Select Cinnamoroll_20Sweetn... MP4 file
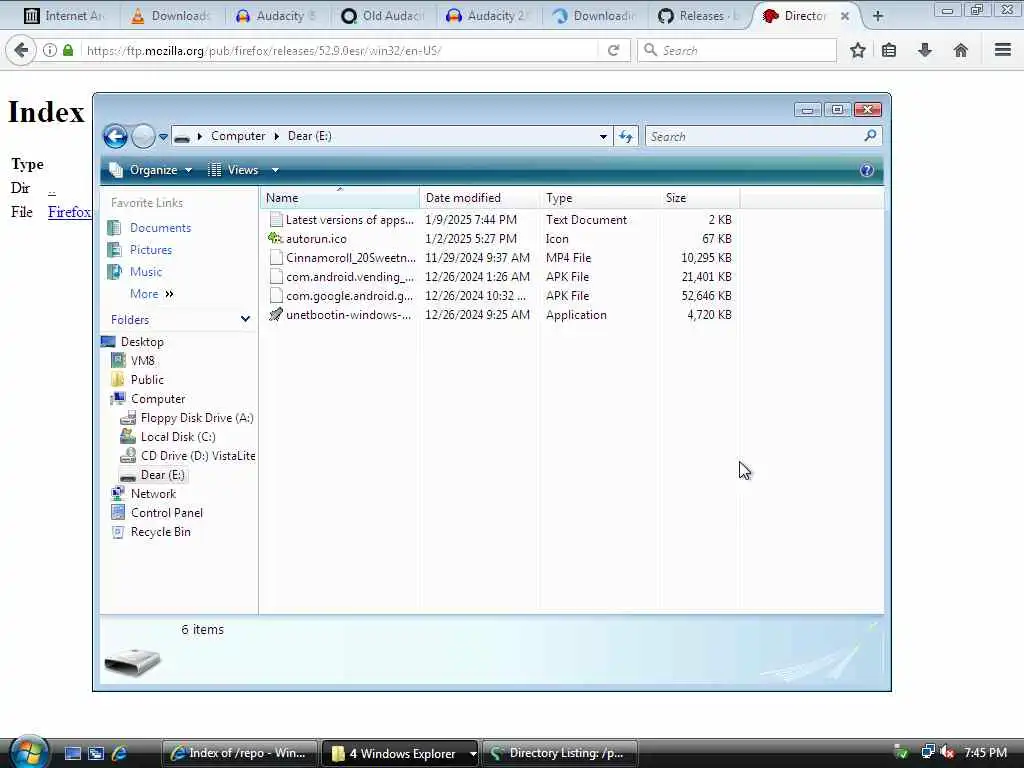1024x768 pixels. [351, 258]
